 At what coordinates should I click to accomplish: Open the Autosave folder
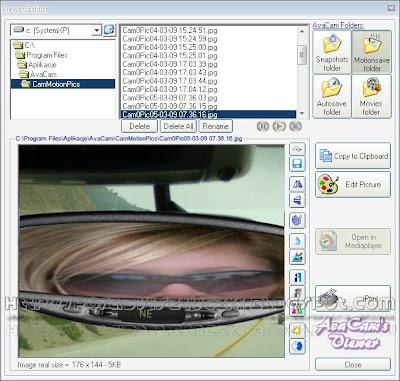point(332,96)
